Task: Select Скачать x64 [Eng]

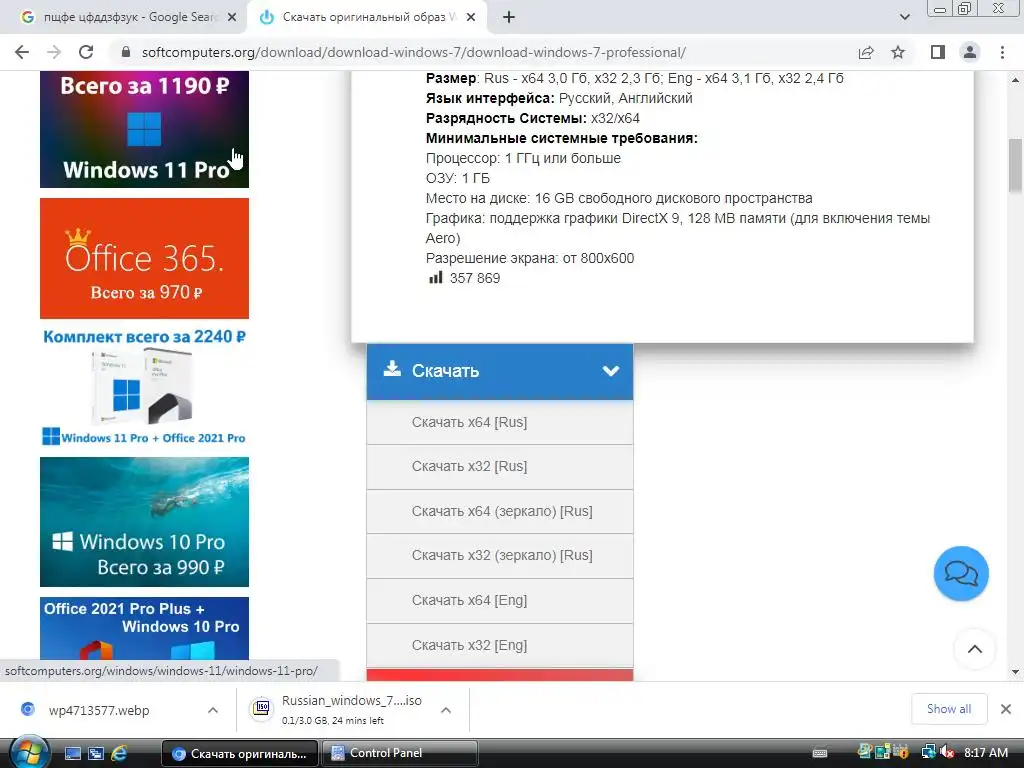Action: click(x=500, y=600)
